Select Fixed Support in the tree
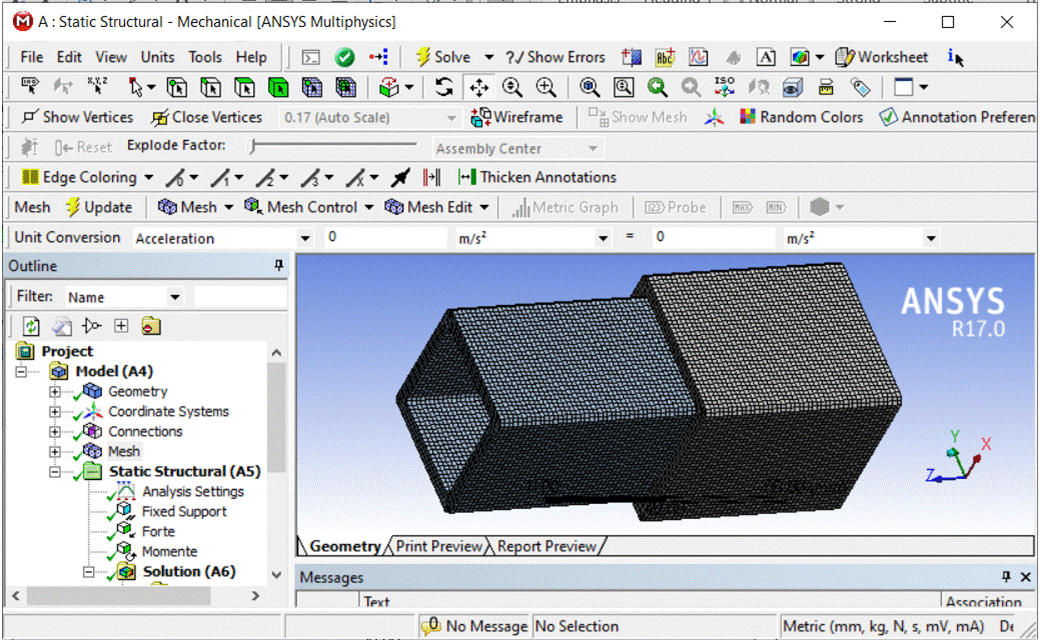This screenshot has height=640, width=1040. [184, 511]
